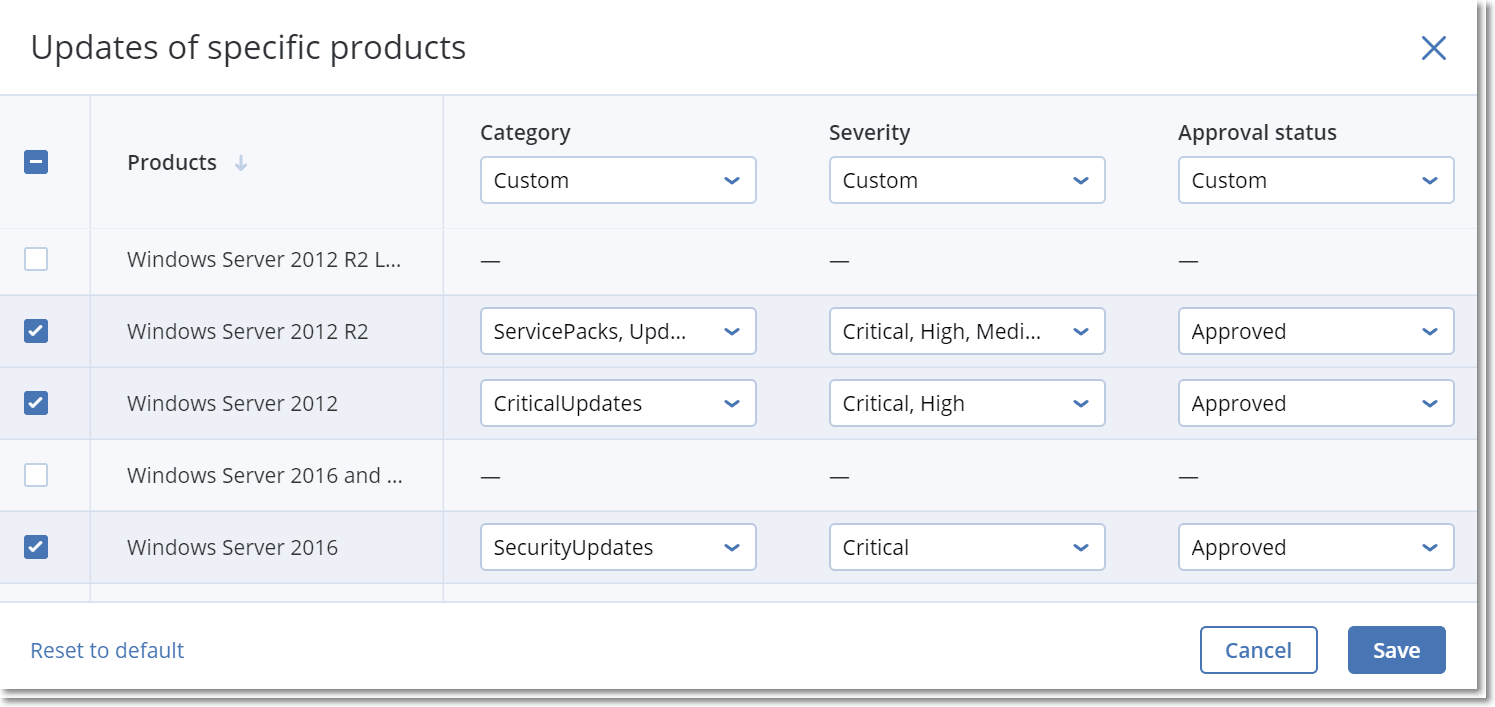This screenshot has width=1495, height=707.
Task: Close the Updates of specific products dialog
Action: tap(1433, 48)
